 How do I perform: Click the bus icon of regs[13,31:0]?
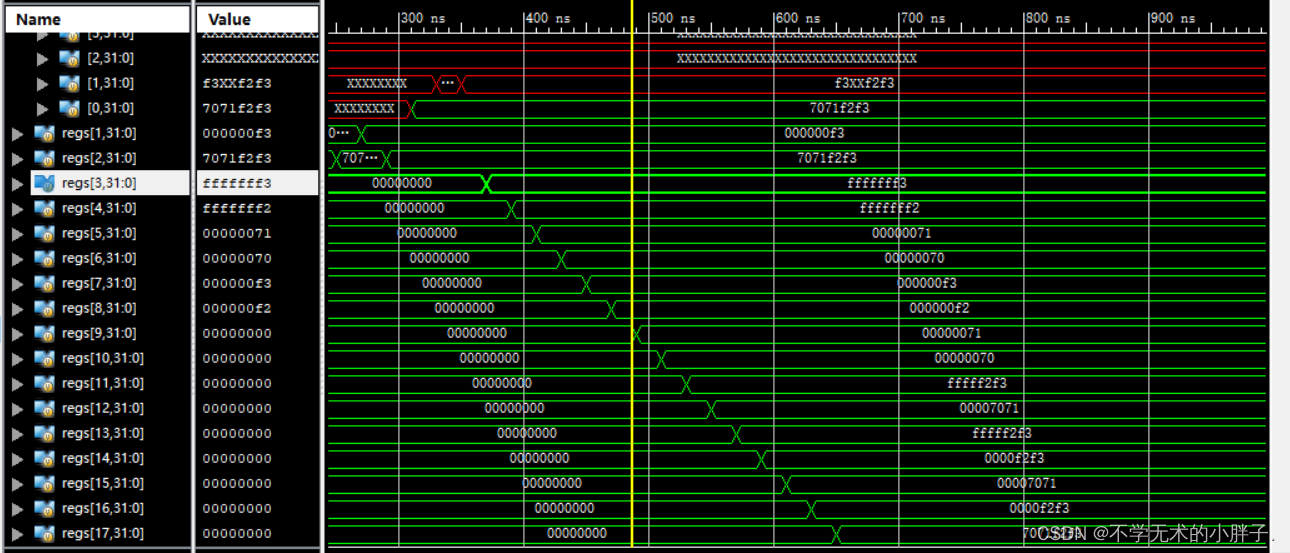(44, 433)
